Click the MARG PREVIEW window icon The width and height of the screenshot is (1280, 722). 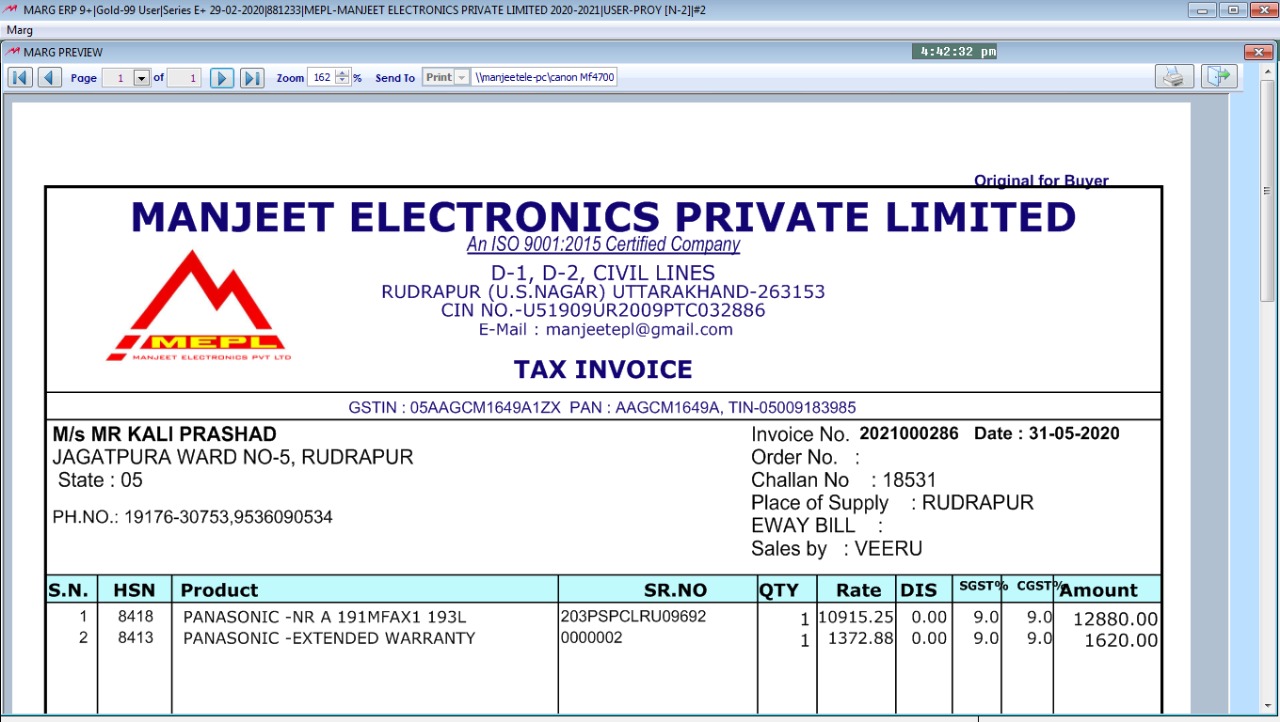pyautogui.click(x=12, y=51)
